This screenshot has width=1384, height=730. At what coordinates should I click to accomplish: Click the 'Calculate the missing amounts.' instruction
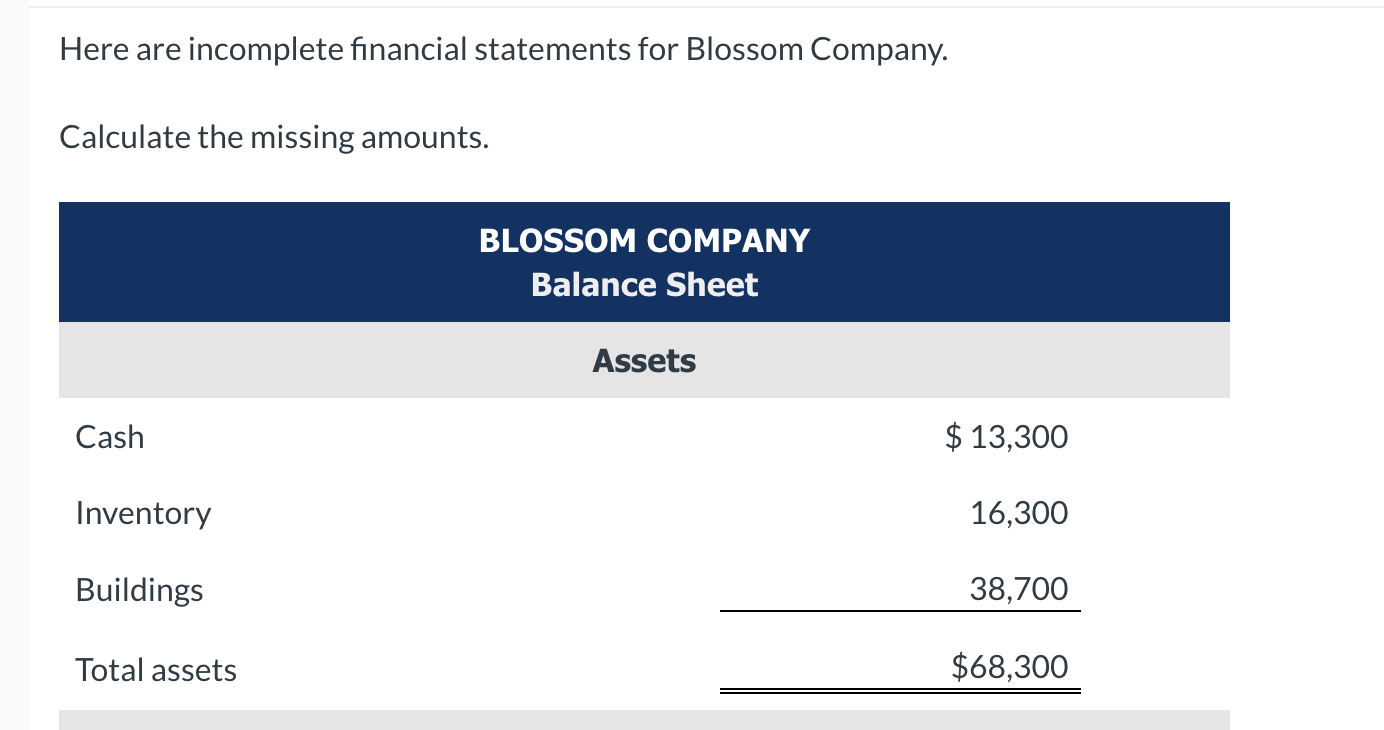coord(275,137)
